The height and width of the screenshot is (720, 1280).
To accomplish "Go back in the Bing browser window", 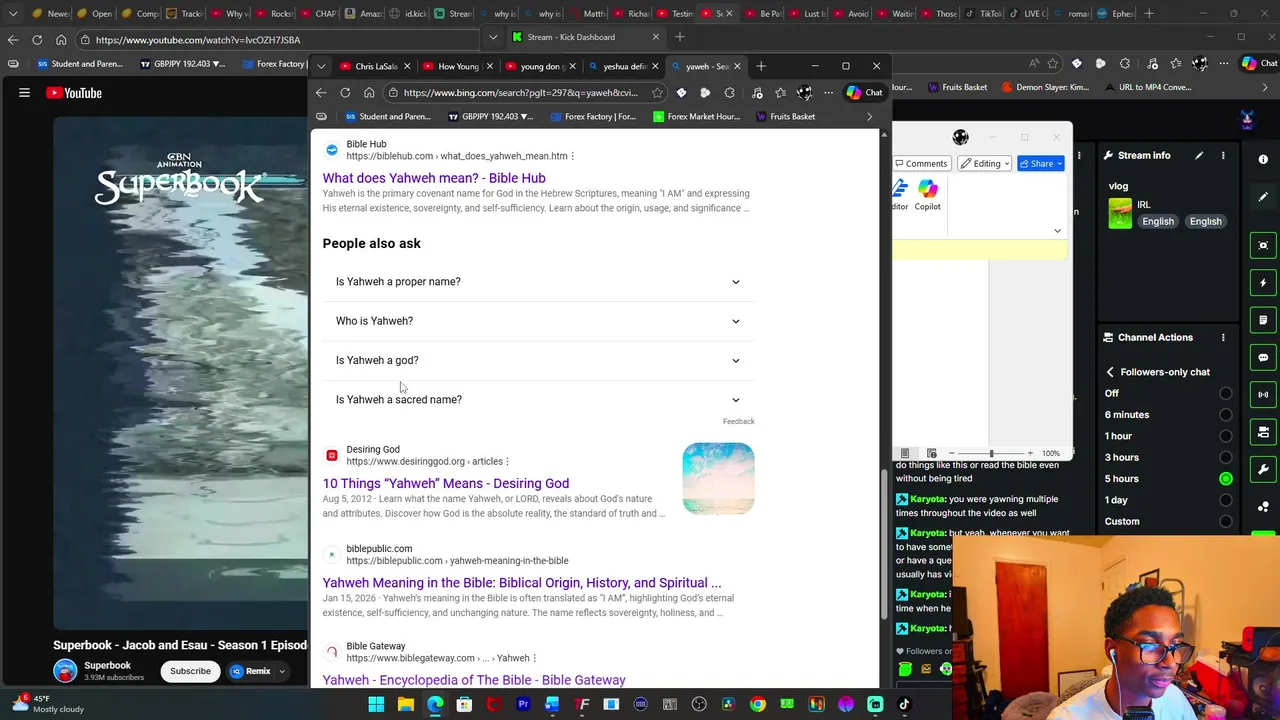I will pyautogui.click(x=321, y=93).
